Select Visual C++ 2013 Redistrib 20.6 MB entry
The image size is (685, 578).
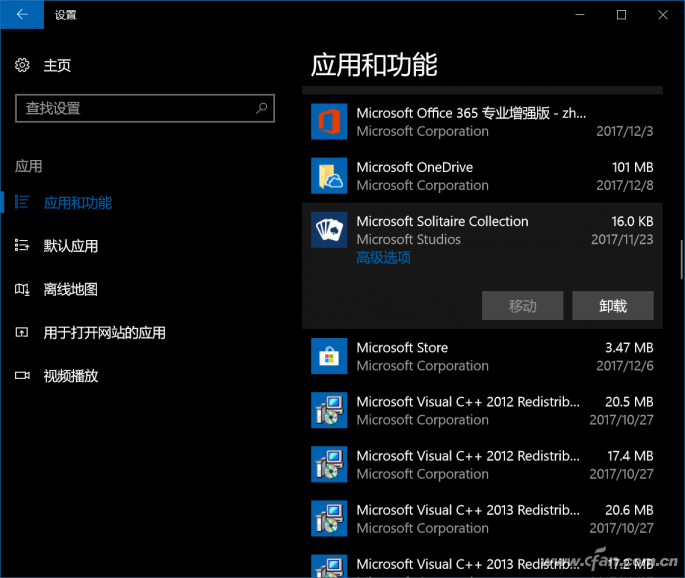[x=482, y=519]
